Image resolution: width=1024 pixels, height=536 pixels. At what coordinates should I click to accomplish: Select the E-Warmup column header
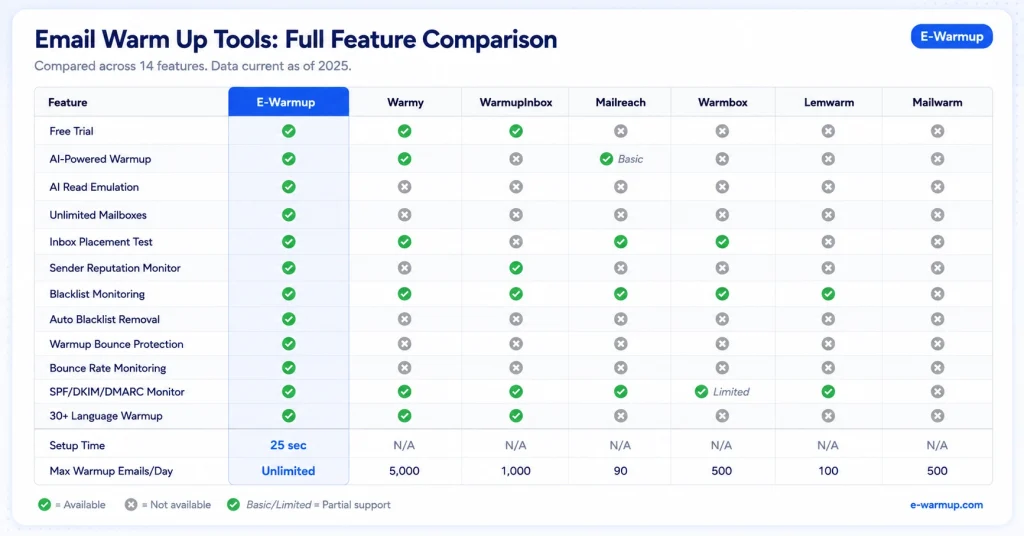(x=288, y=102)
